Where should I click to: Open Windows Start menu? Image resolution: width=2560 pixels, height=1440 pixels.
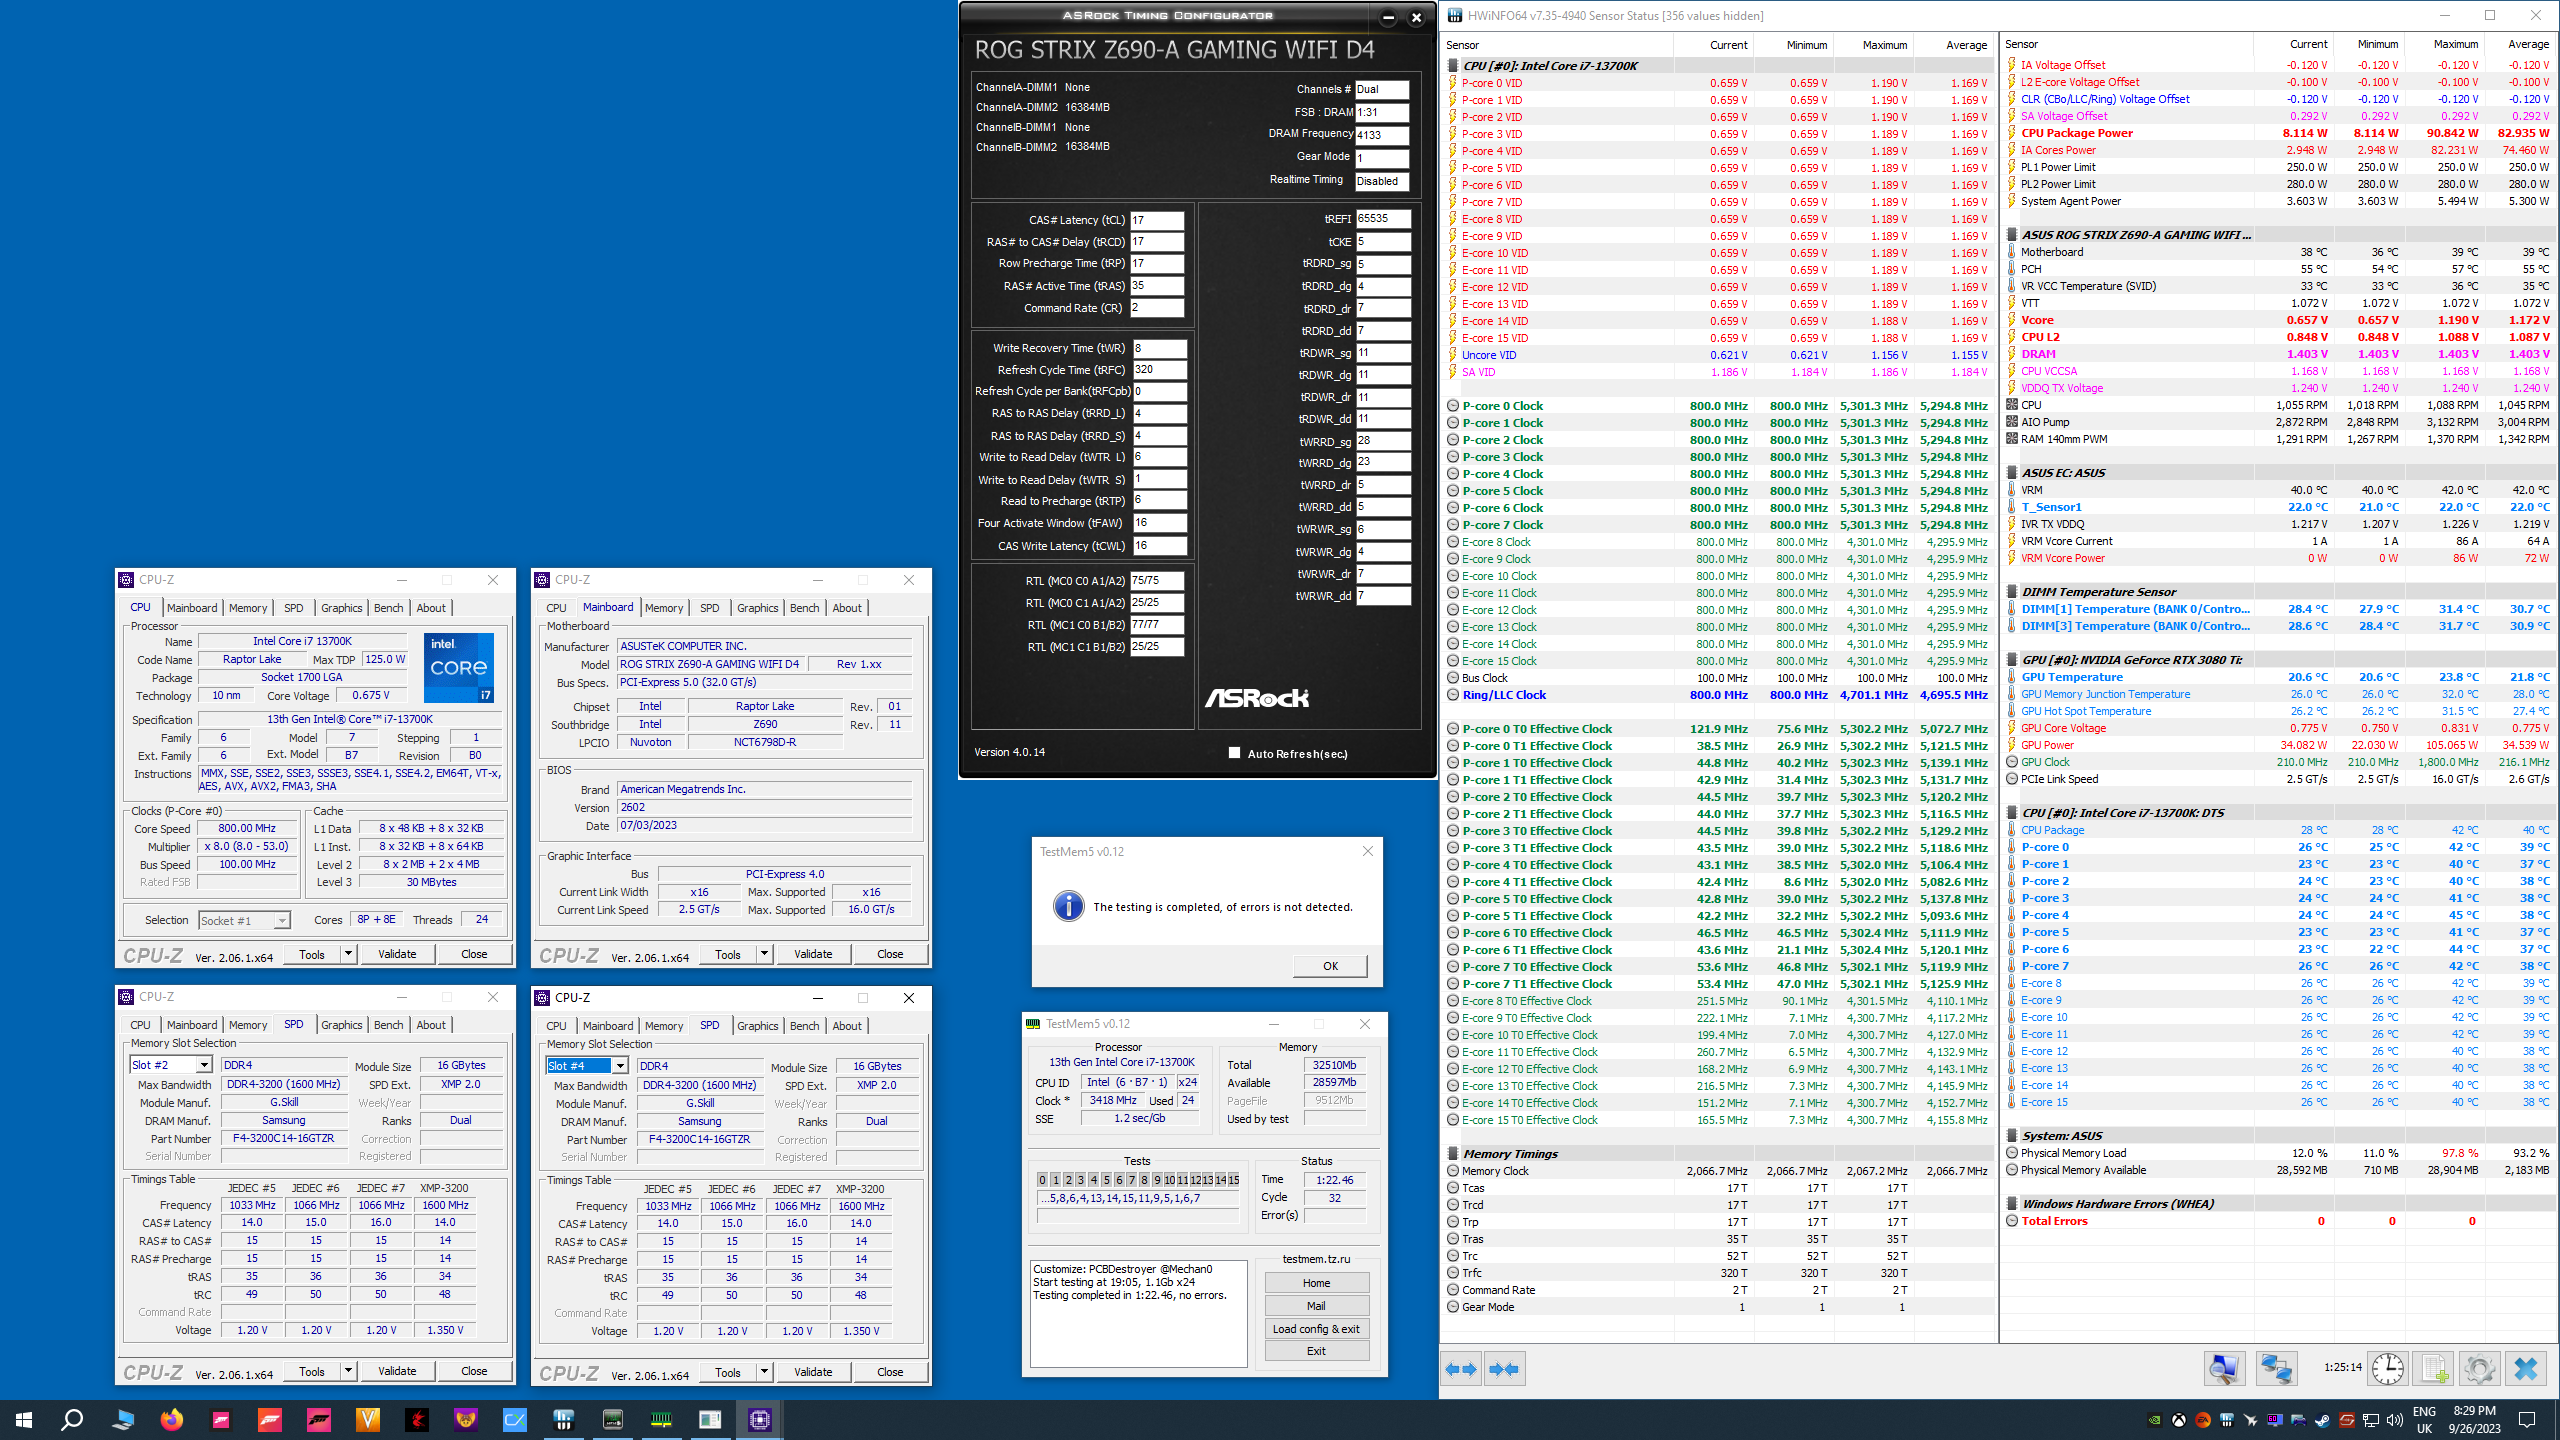coord(24,1419)
